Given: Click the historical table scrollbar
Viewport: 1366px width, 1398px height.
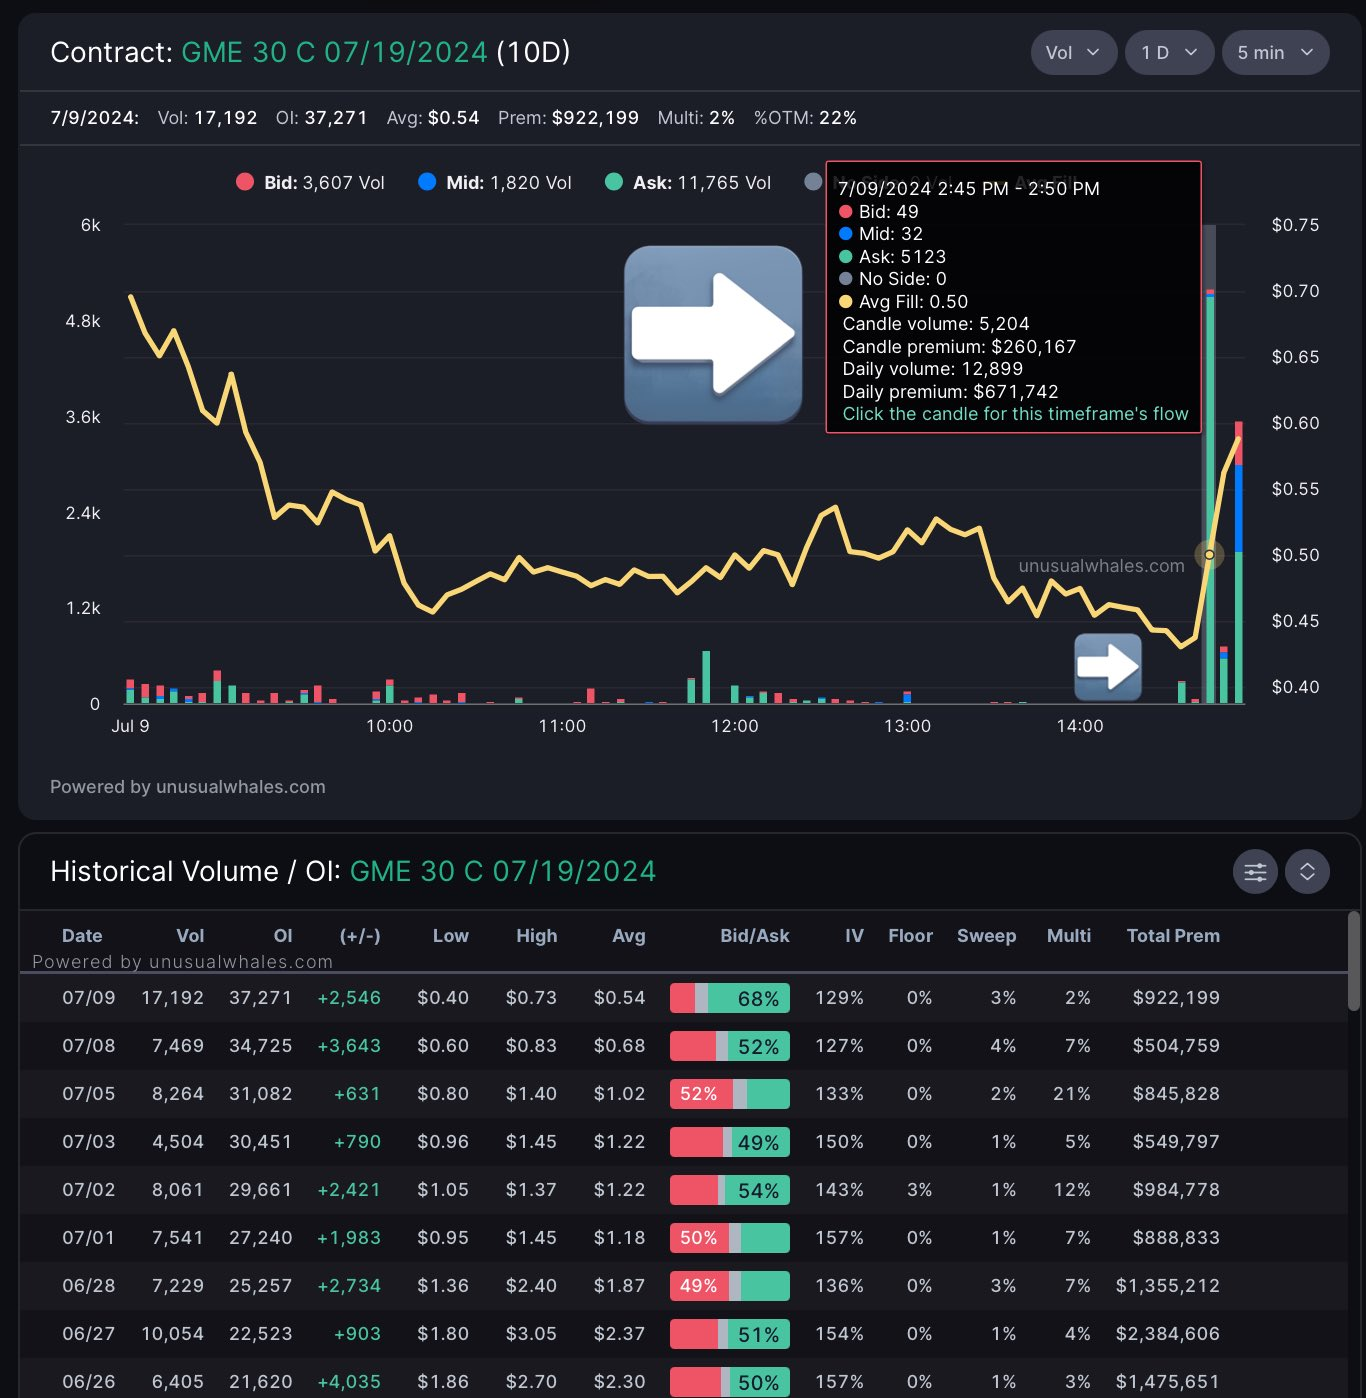Looking at the screenshot, I should tap(1354, 960).
